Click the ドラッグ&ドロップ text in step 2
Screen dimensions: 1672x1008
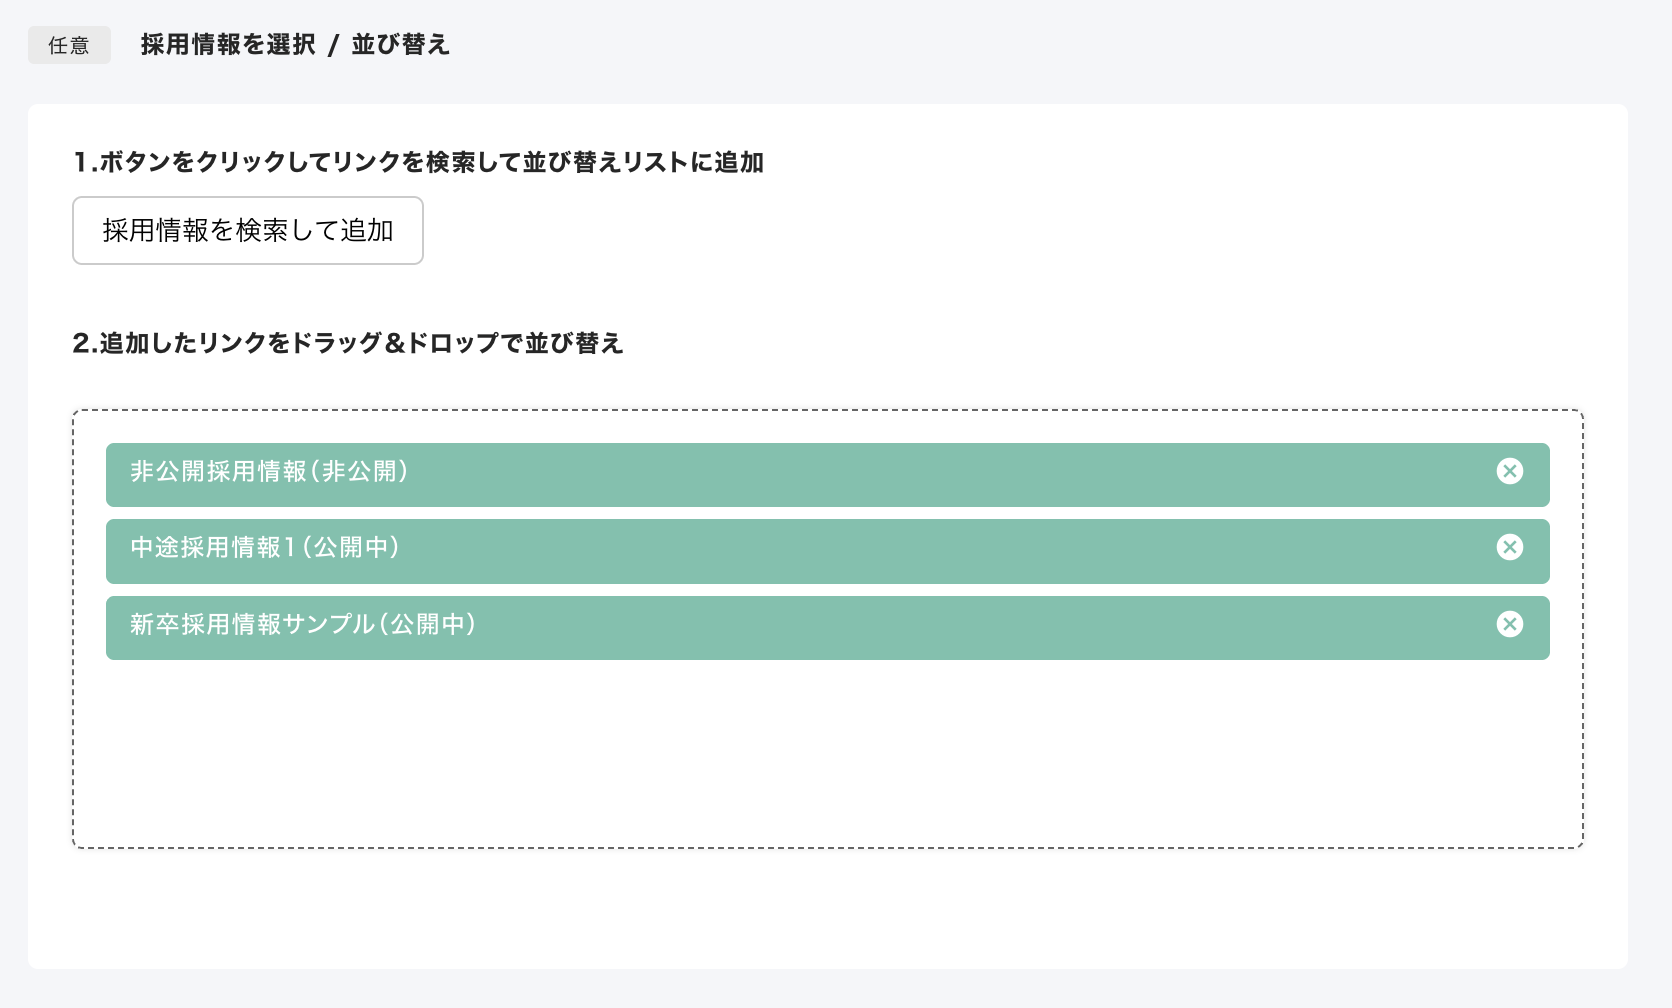(x=394, y=343)
